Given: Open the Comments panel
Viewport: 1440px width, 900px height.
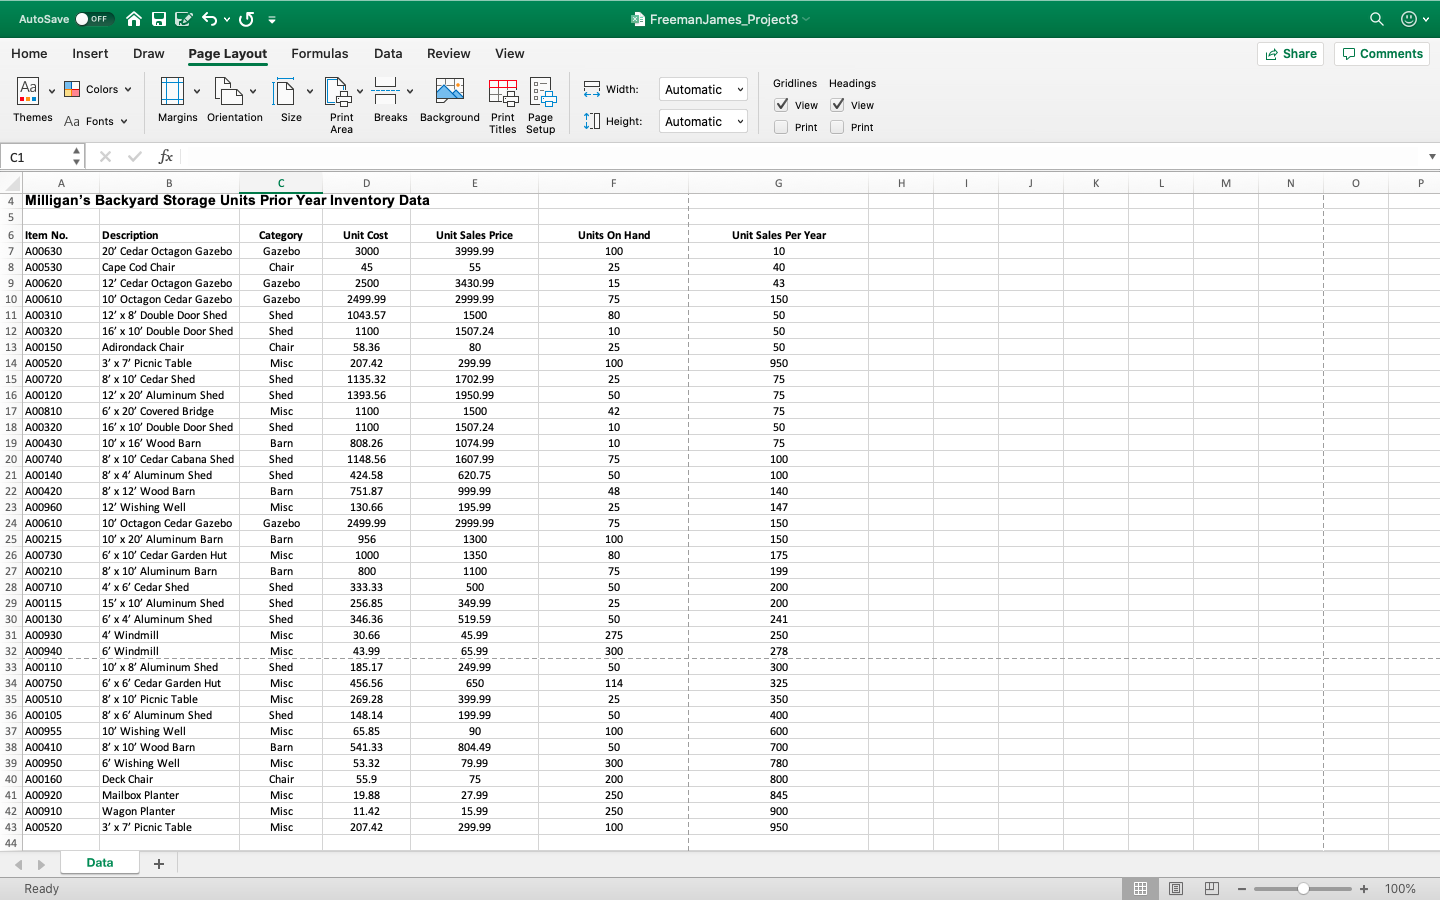Looking at the screenshot, I should click(x=1381, y=54).
